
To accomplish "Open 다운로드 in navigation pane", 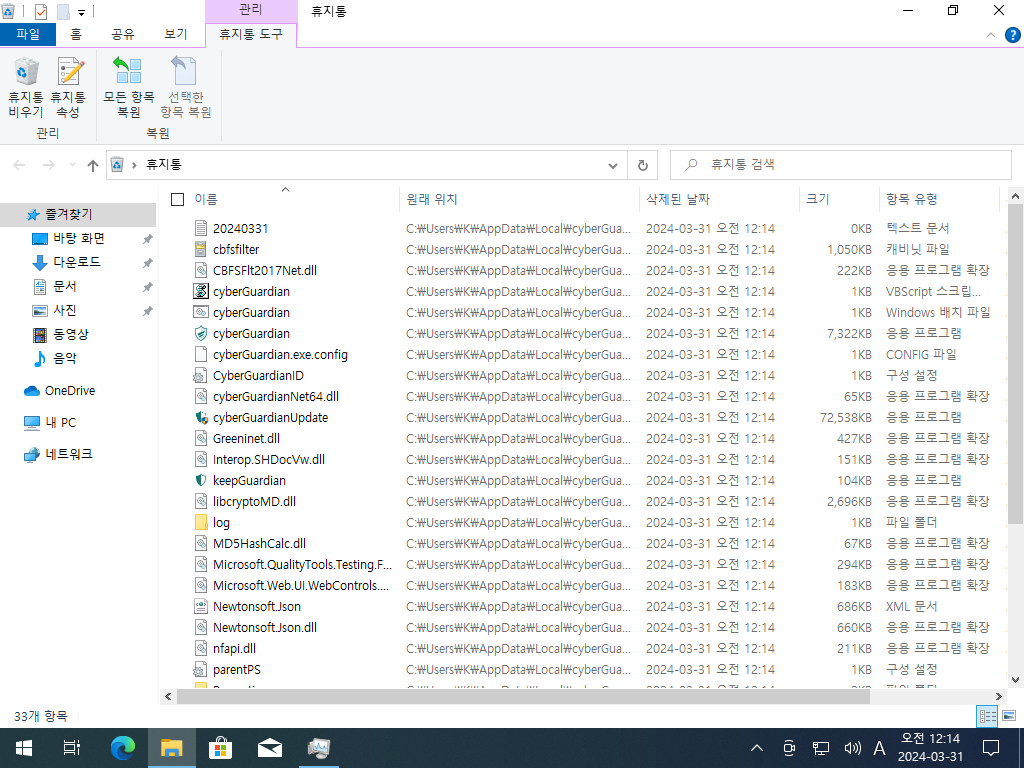I will (77, 263).
